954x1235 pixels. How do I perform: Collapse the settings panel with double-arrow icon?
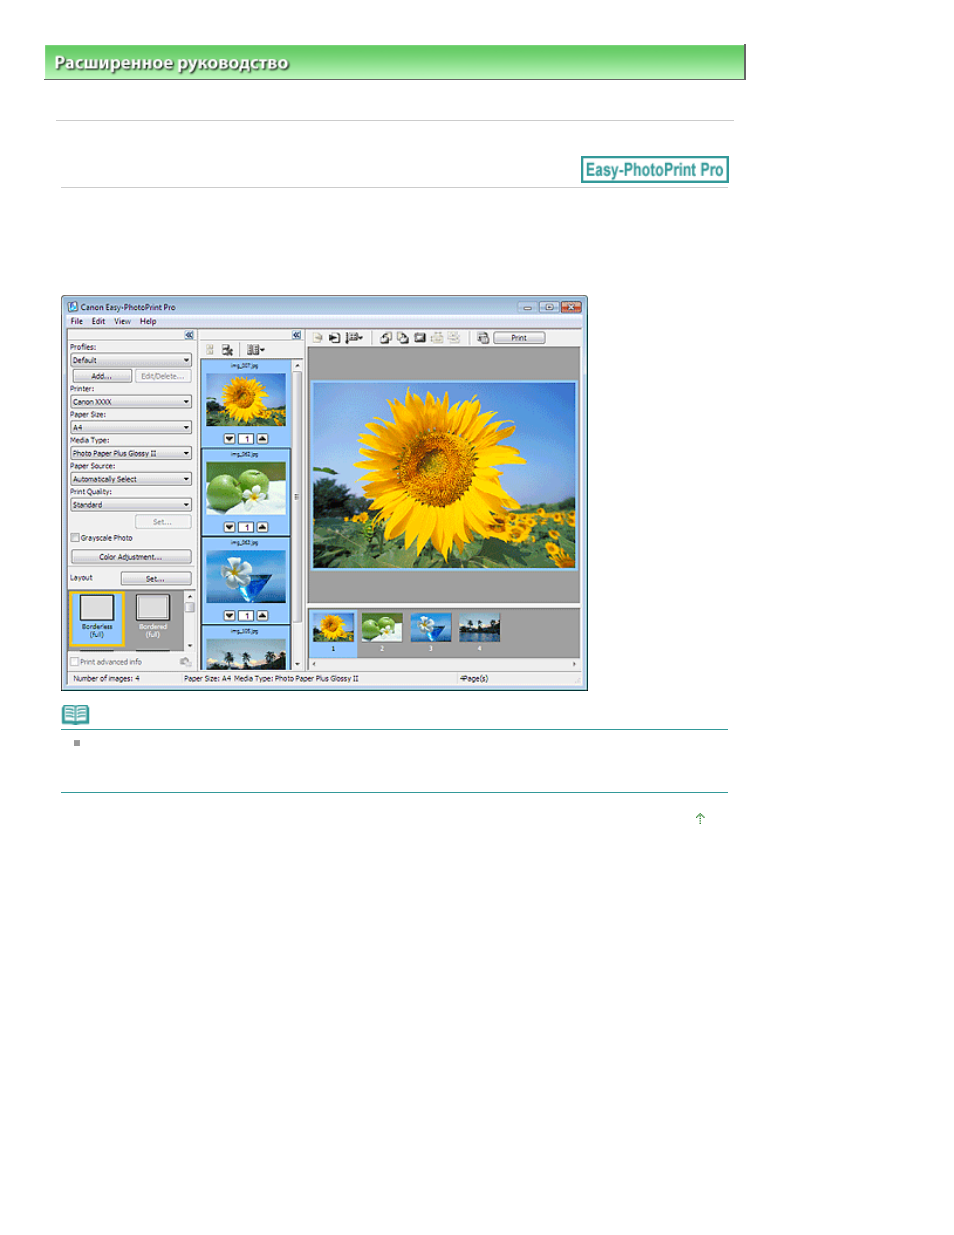189,335
